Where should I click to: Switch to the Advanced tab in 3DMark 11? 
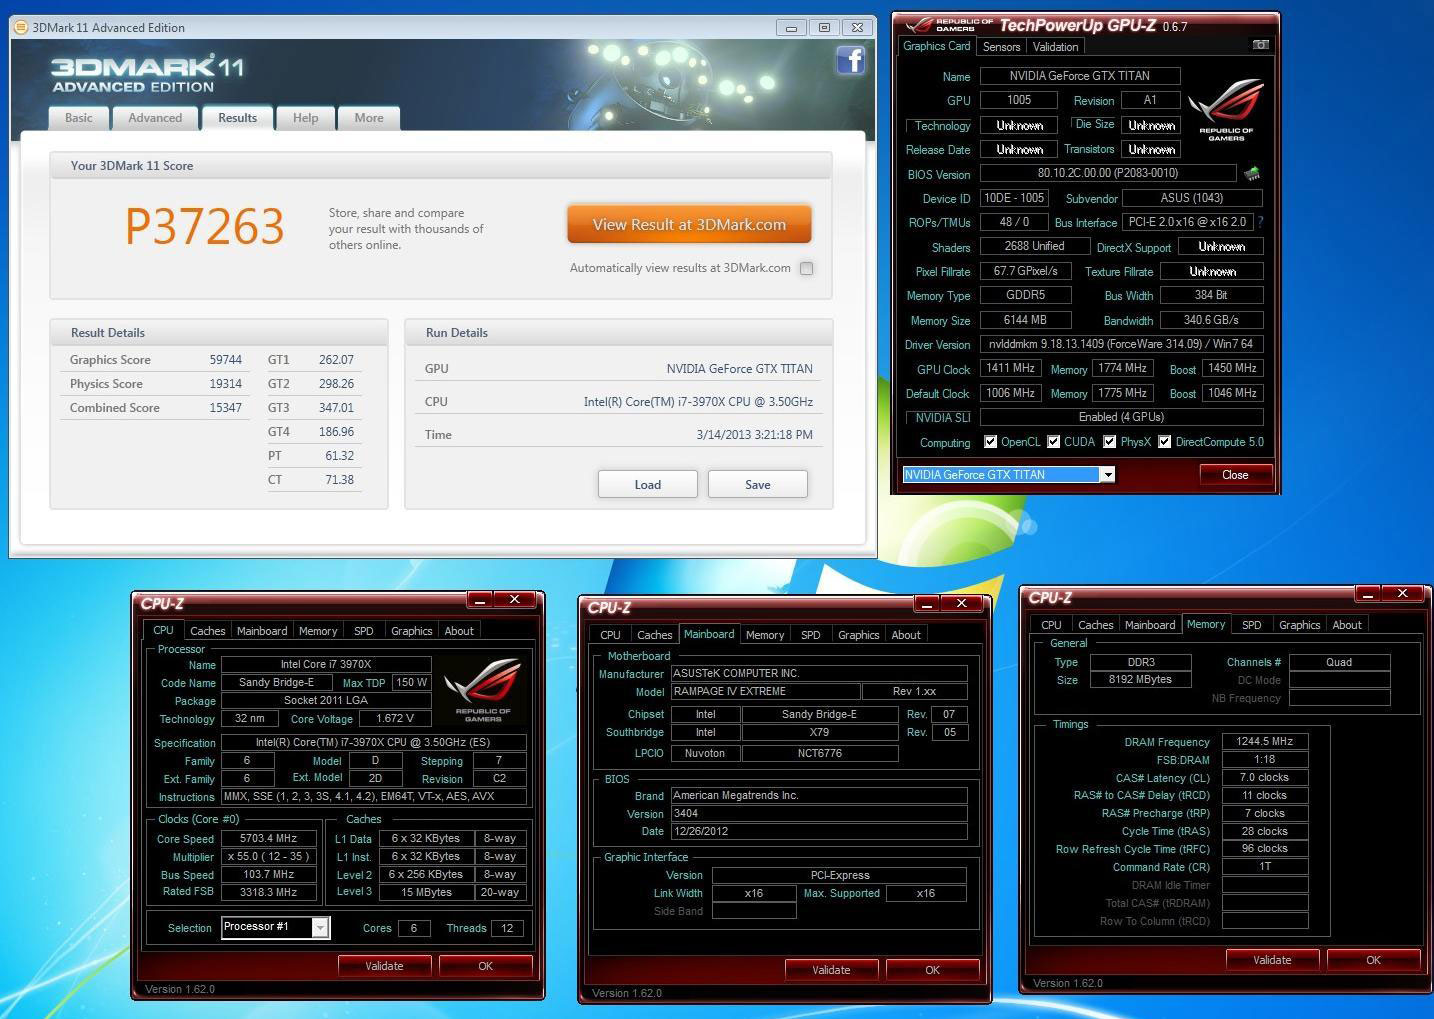(x=155, y=118)
